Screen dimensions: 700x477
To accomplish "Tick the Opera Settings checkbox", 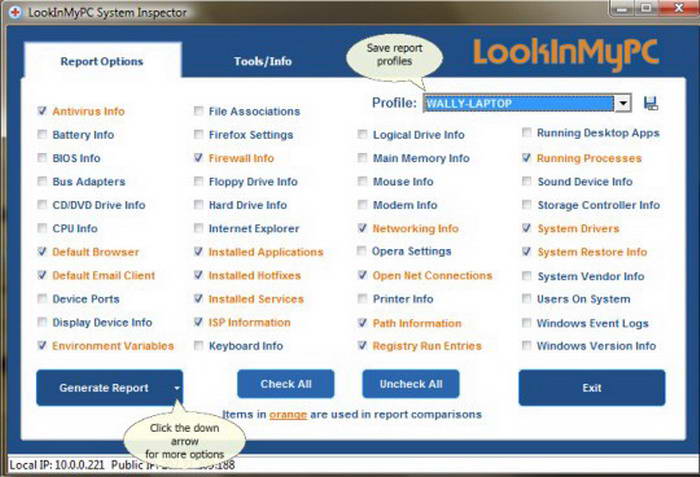I will 362,251.
